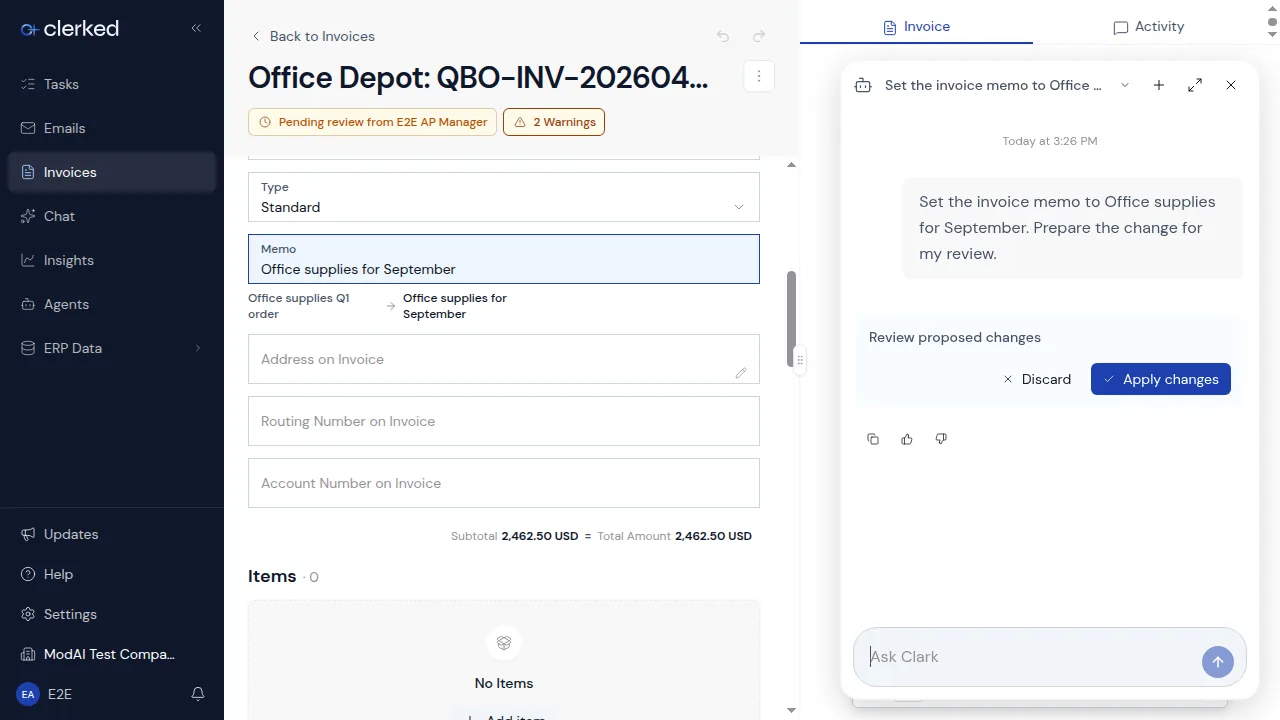Screen dimensions: 1280x720
Task: Click the user chat message bubble
Action: click(x=1073, y=228)
